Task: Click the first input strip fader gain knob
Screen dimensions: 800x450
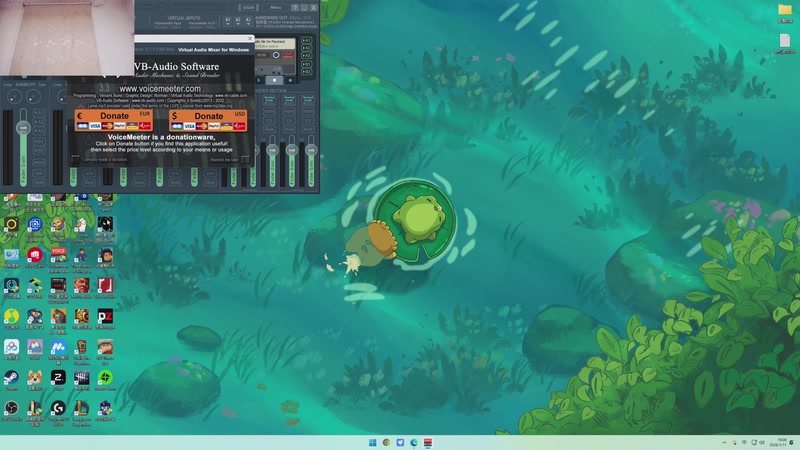Action: click(x=23, y=128)
